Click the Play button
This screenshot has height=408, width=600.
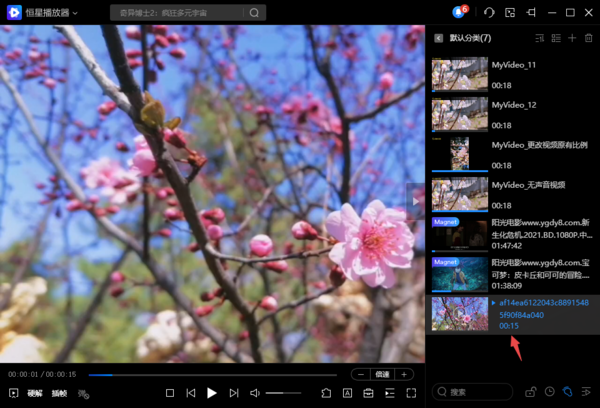(212, 393)
